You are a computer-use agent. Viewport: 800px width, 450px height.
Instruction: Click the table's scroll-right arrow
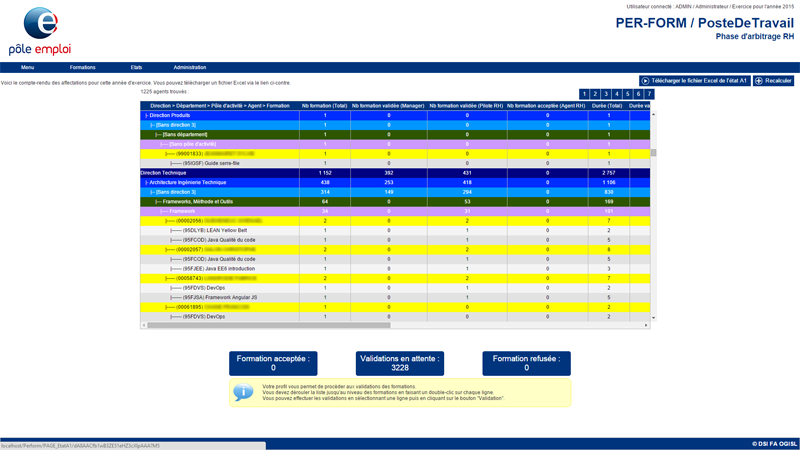click(x=646, y=325)
